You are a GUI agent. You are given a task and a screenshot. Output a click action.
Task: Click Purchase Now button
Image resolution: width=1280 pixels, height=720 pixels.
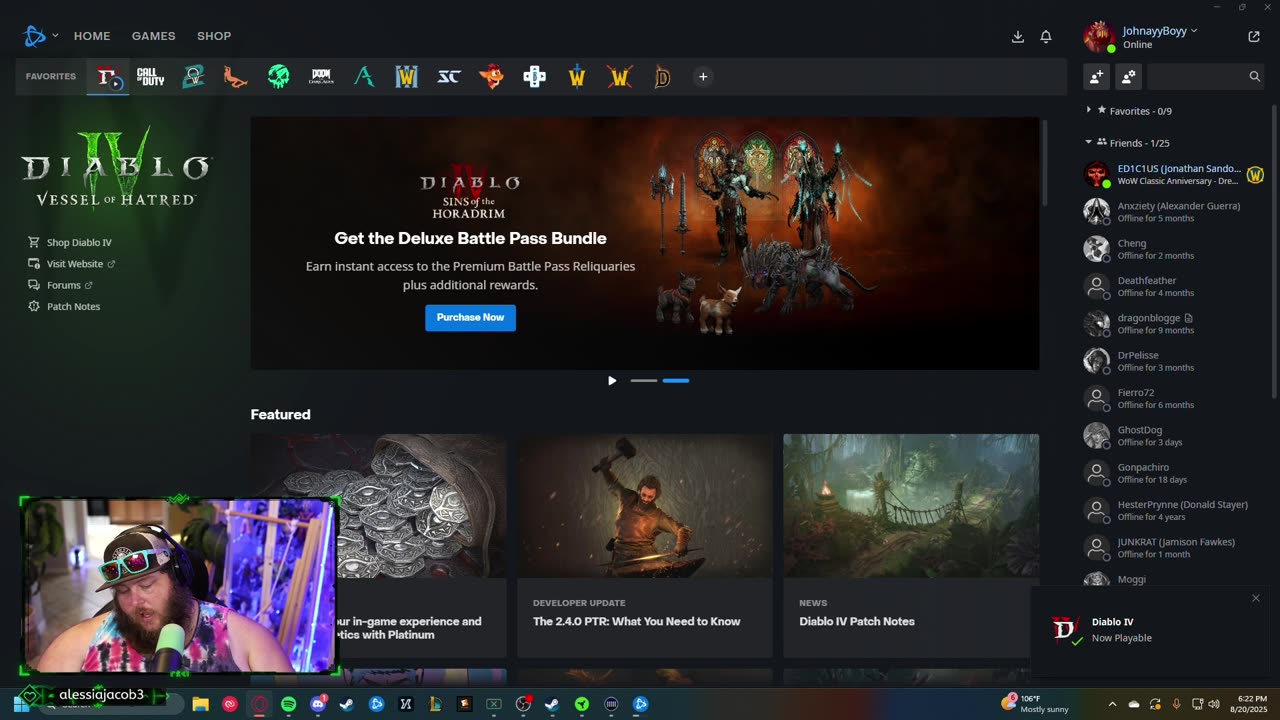[x=470, y=317]
